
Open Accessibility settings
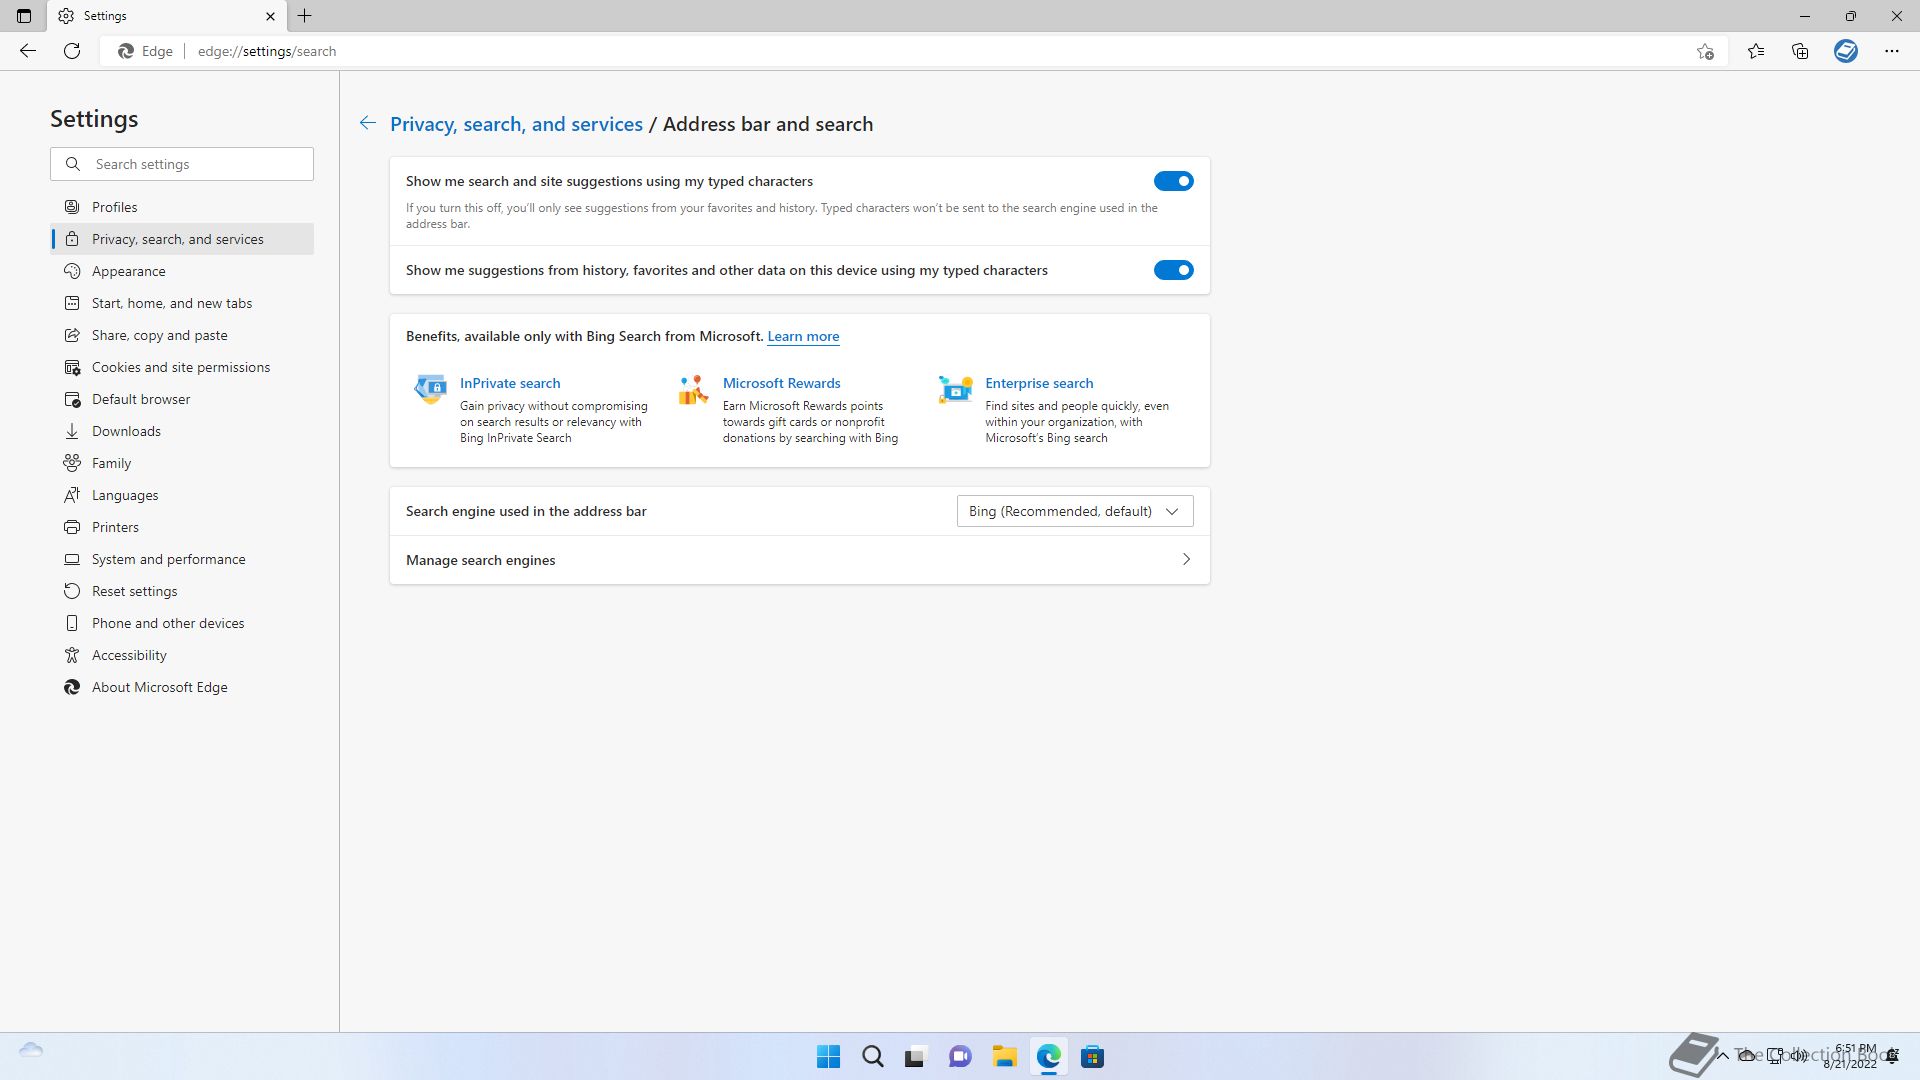(182, 655)
